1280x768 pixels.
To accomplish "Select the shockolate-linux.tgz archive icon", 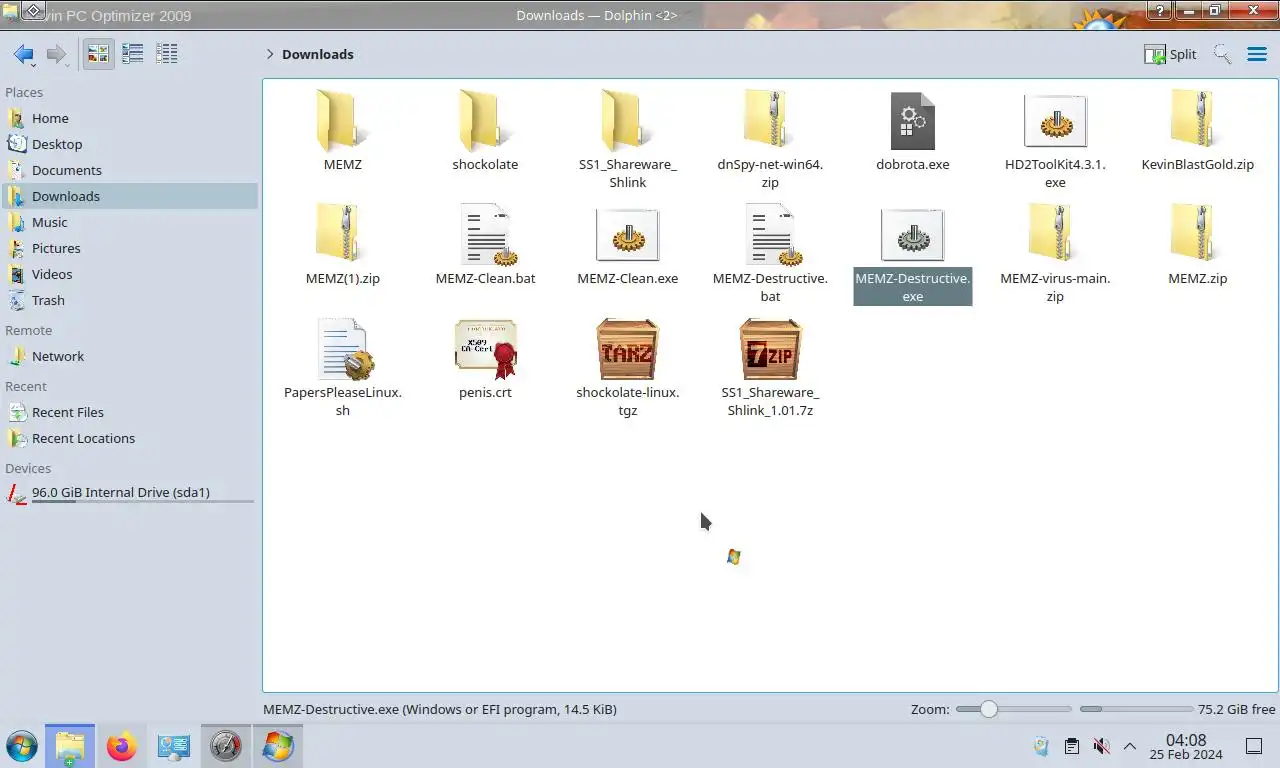I will [627, 349].
